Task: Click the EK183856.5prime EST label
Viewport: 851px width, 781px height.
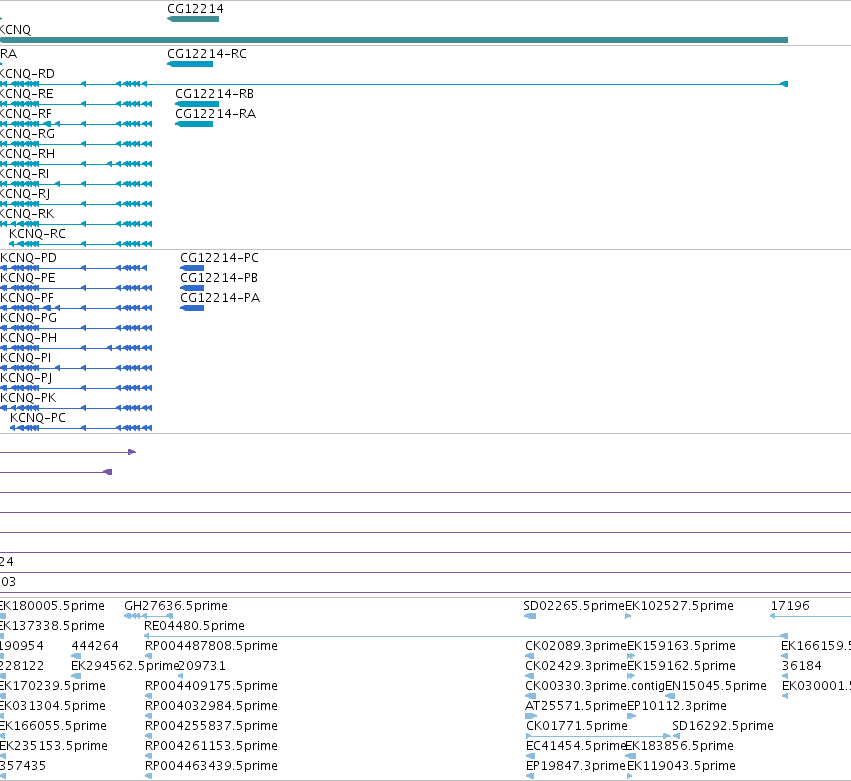Action: tap(679, 746)
